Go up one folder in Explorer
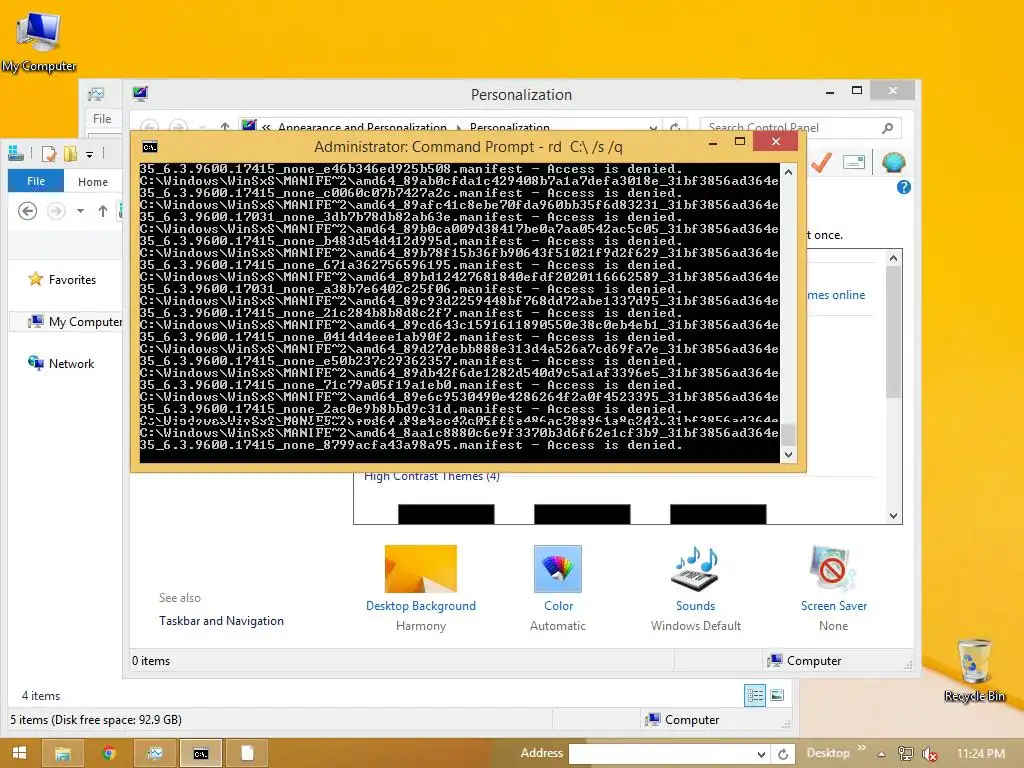Screen dimensions: 1024x768 tap(103, 211)
